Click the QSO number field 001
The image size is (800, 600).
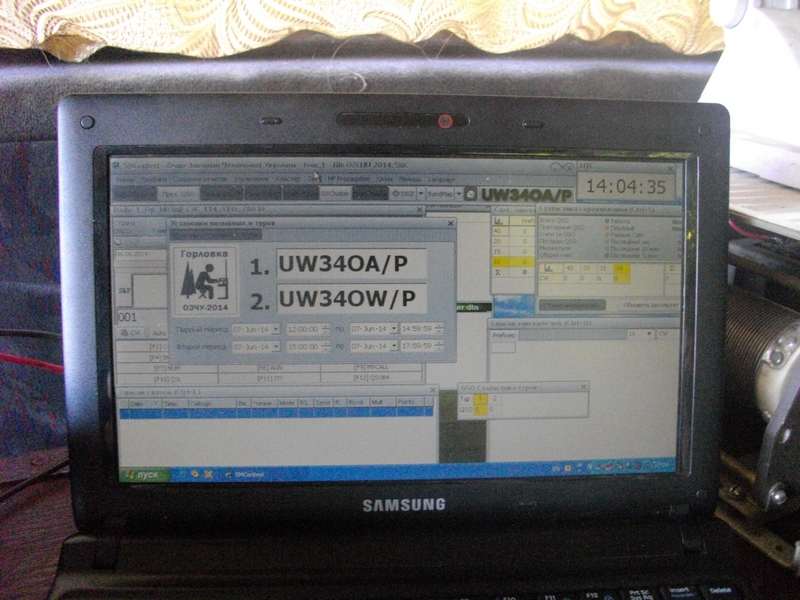coord(142,317)
